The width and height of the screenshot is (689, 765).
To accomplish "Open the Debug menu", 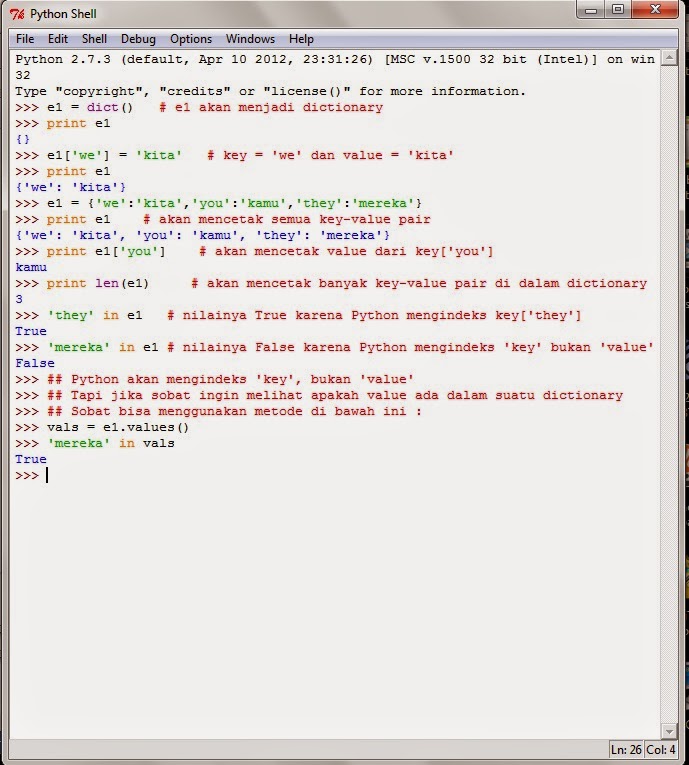I will (138, 39).
